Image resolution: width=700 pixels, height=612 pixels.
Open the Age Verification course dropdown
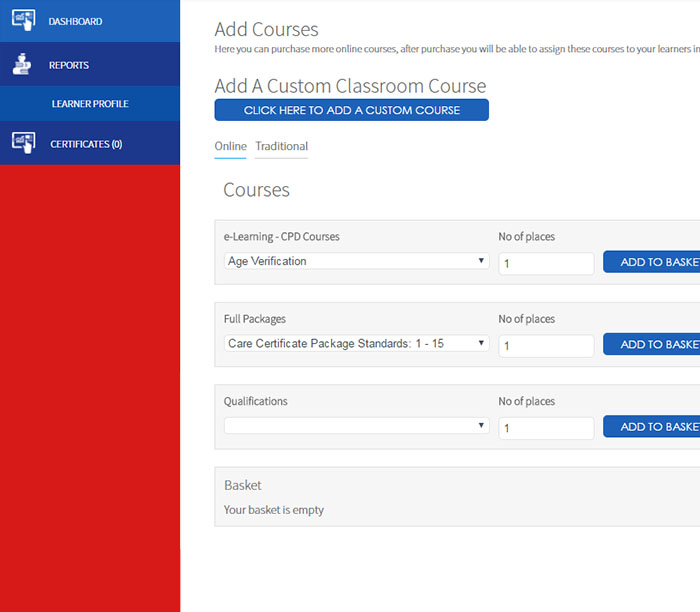pyautogui.click(x=356, y=261)
